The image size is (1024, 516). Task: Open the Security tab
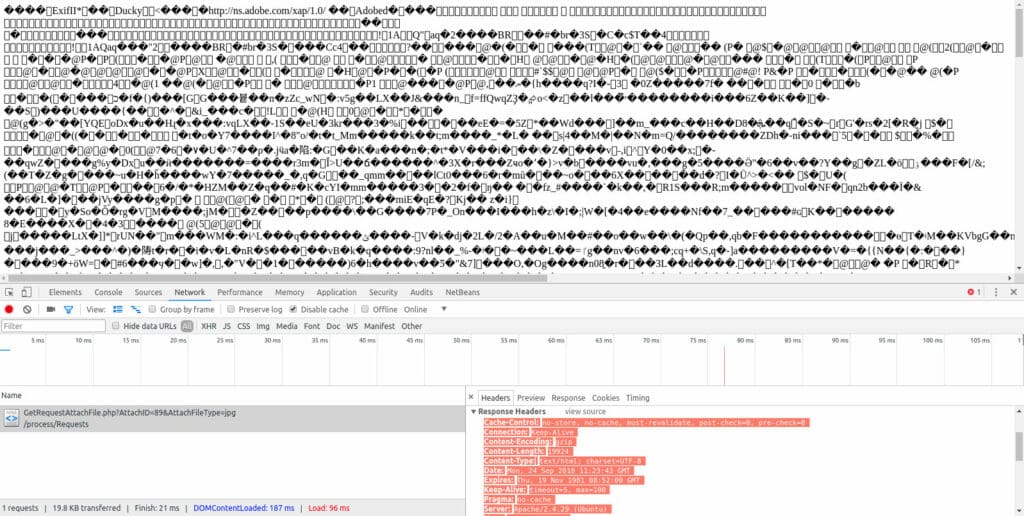(383, 292)
